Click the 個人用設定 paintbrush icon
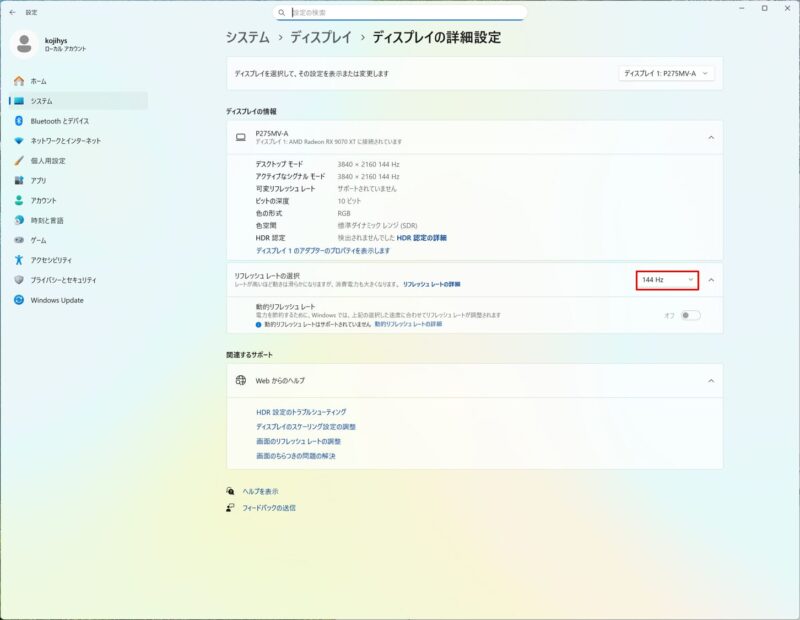Image resolution: width=800 pixels, height=620 pixels. tap(19, 161)
